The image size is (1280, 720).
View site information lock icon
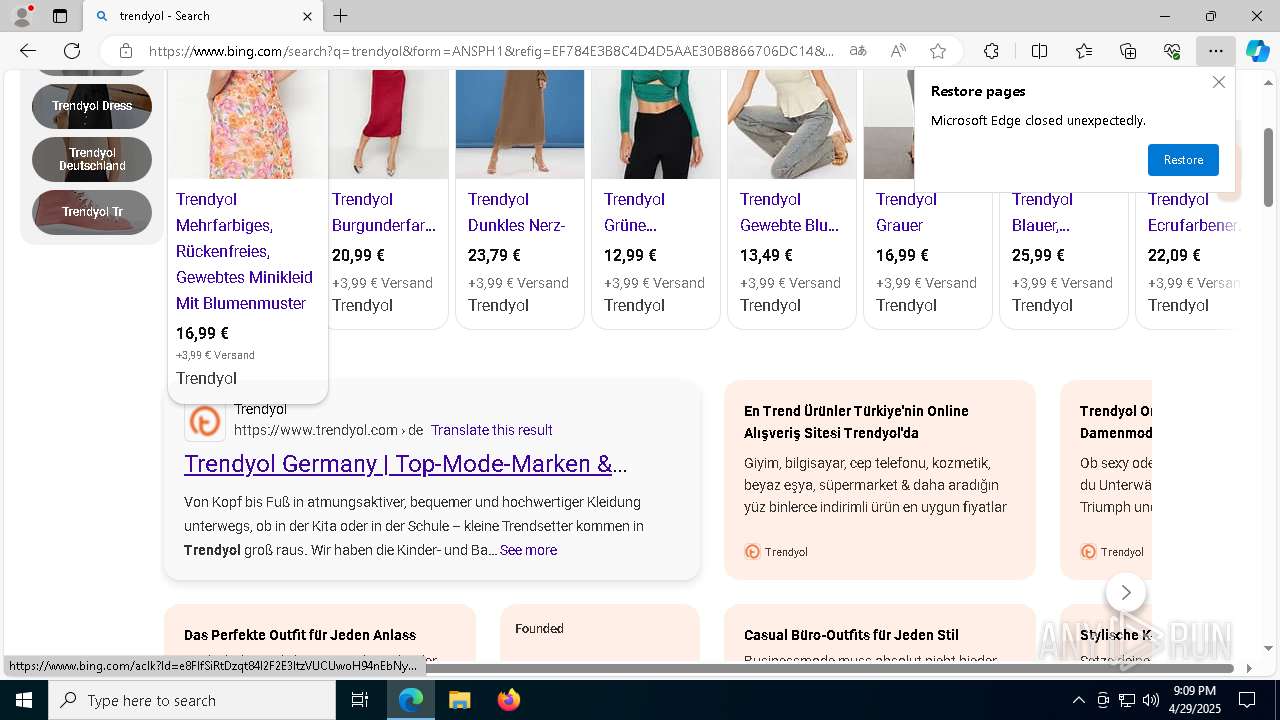point(125,51)
